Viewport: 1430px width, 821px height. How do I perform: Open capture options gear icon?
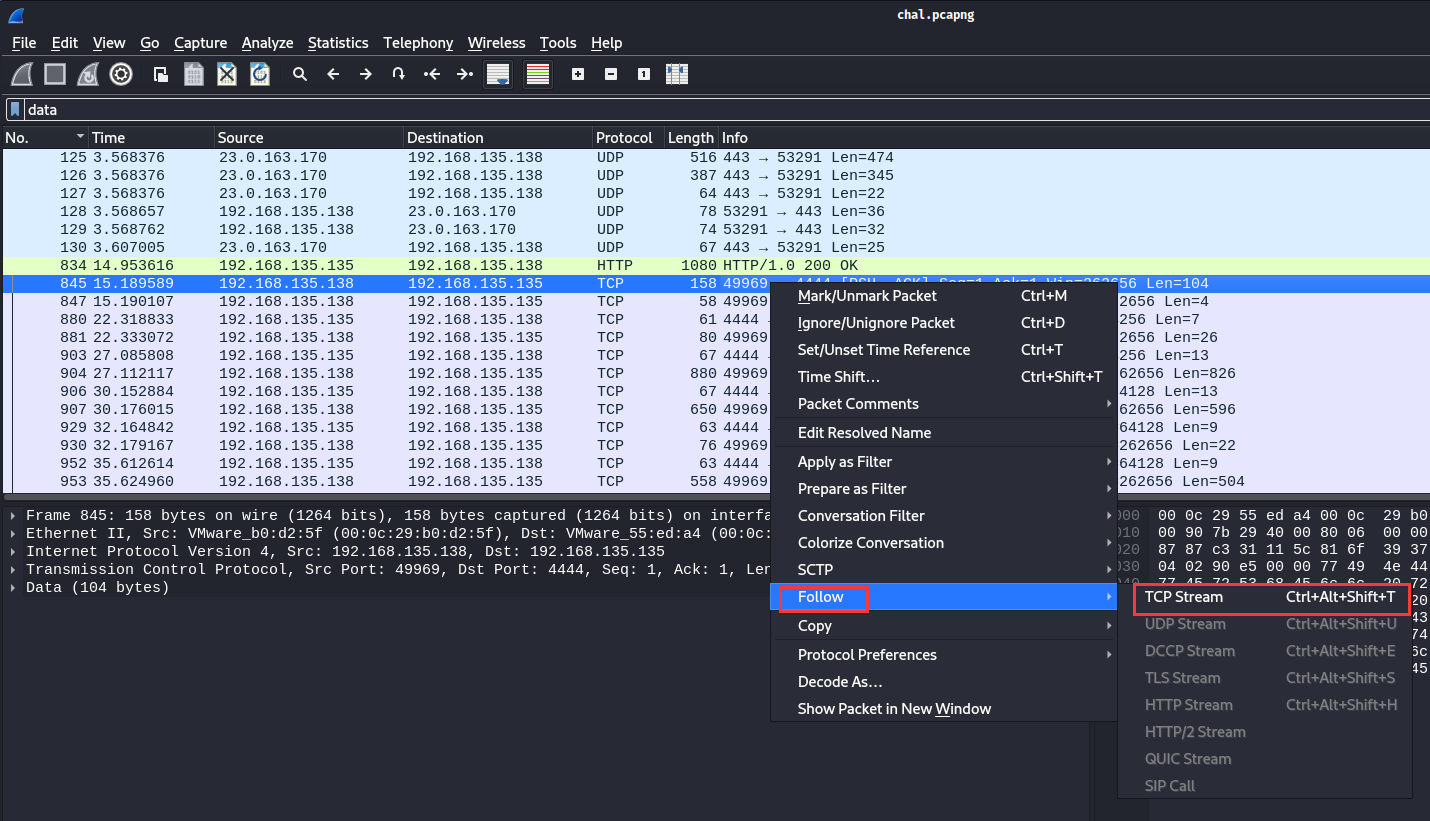pyautogui.click(x=121, y=74)
